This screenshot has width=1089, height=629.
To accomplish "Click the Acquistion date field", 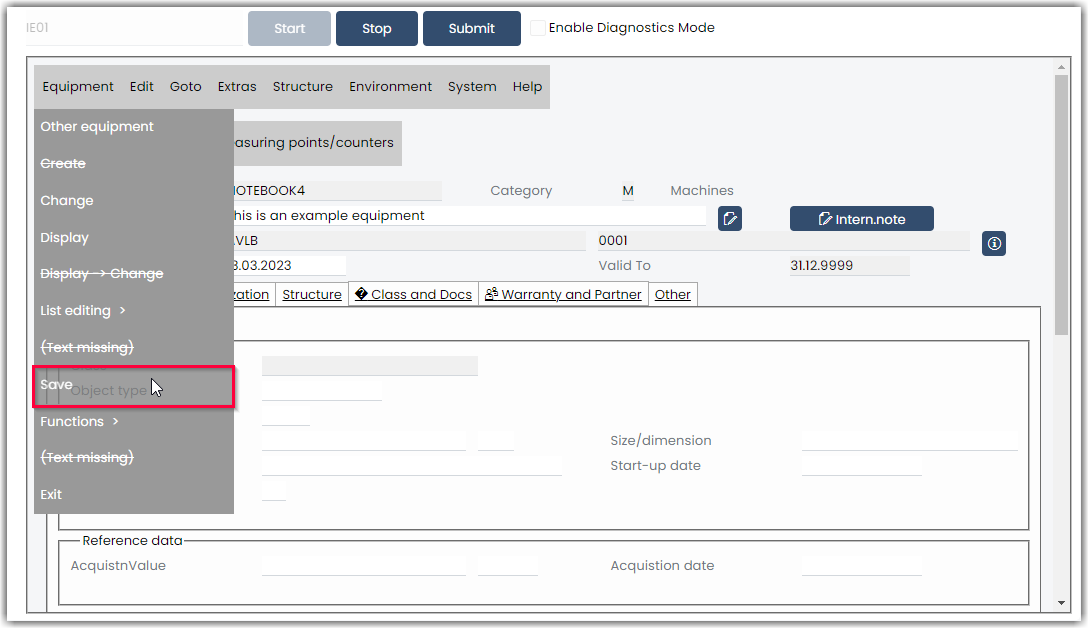I will tap(861, 565).
